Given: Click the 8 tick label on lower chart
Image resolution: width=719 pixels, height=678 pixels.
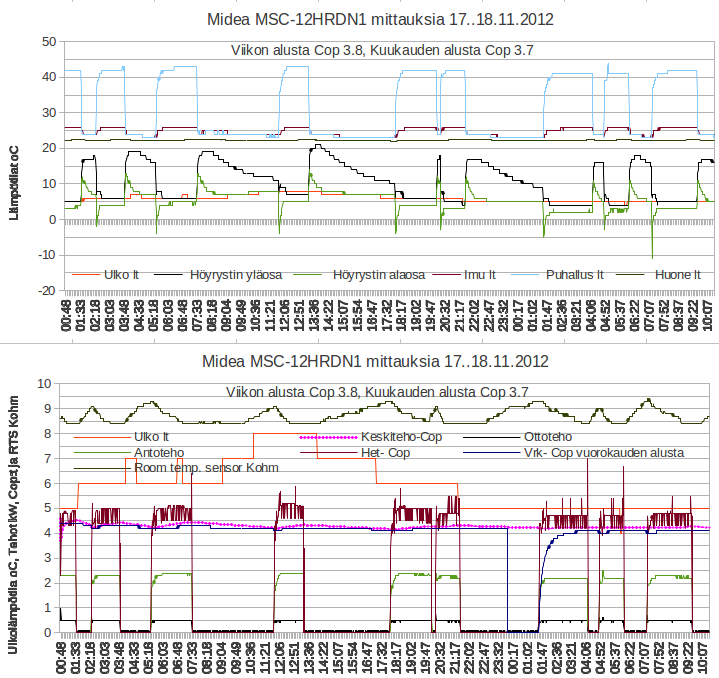Looking at the screenshot, I should click(48, 434).
